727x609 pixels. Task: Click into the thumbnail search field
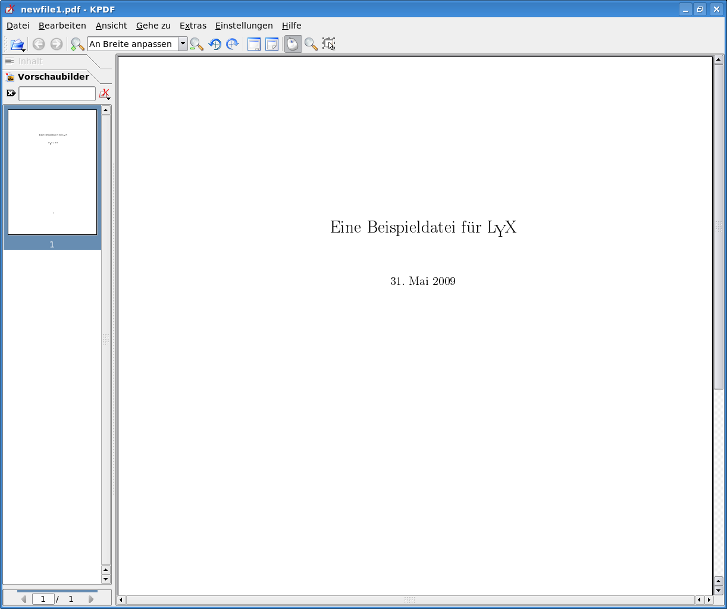pos(57,93)
